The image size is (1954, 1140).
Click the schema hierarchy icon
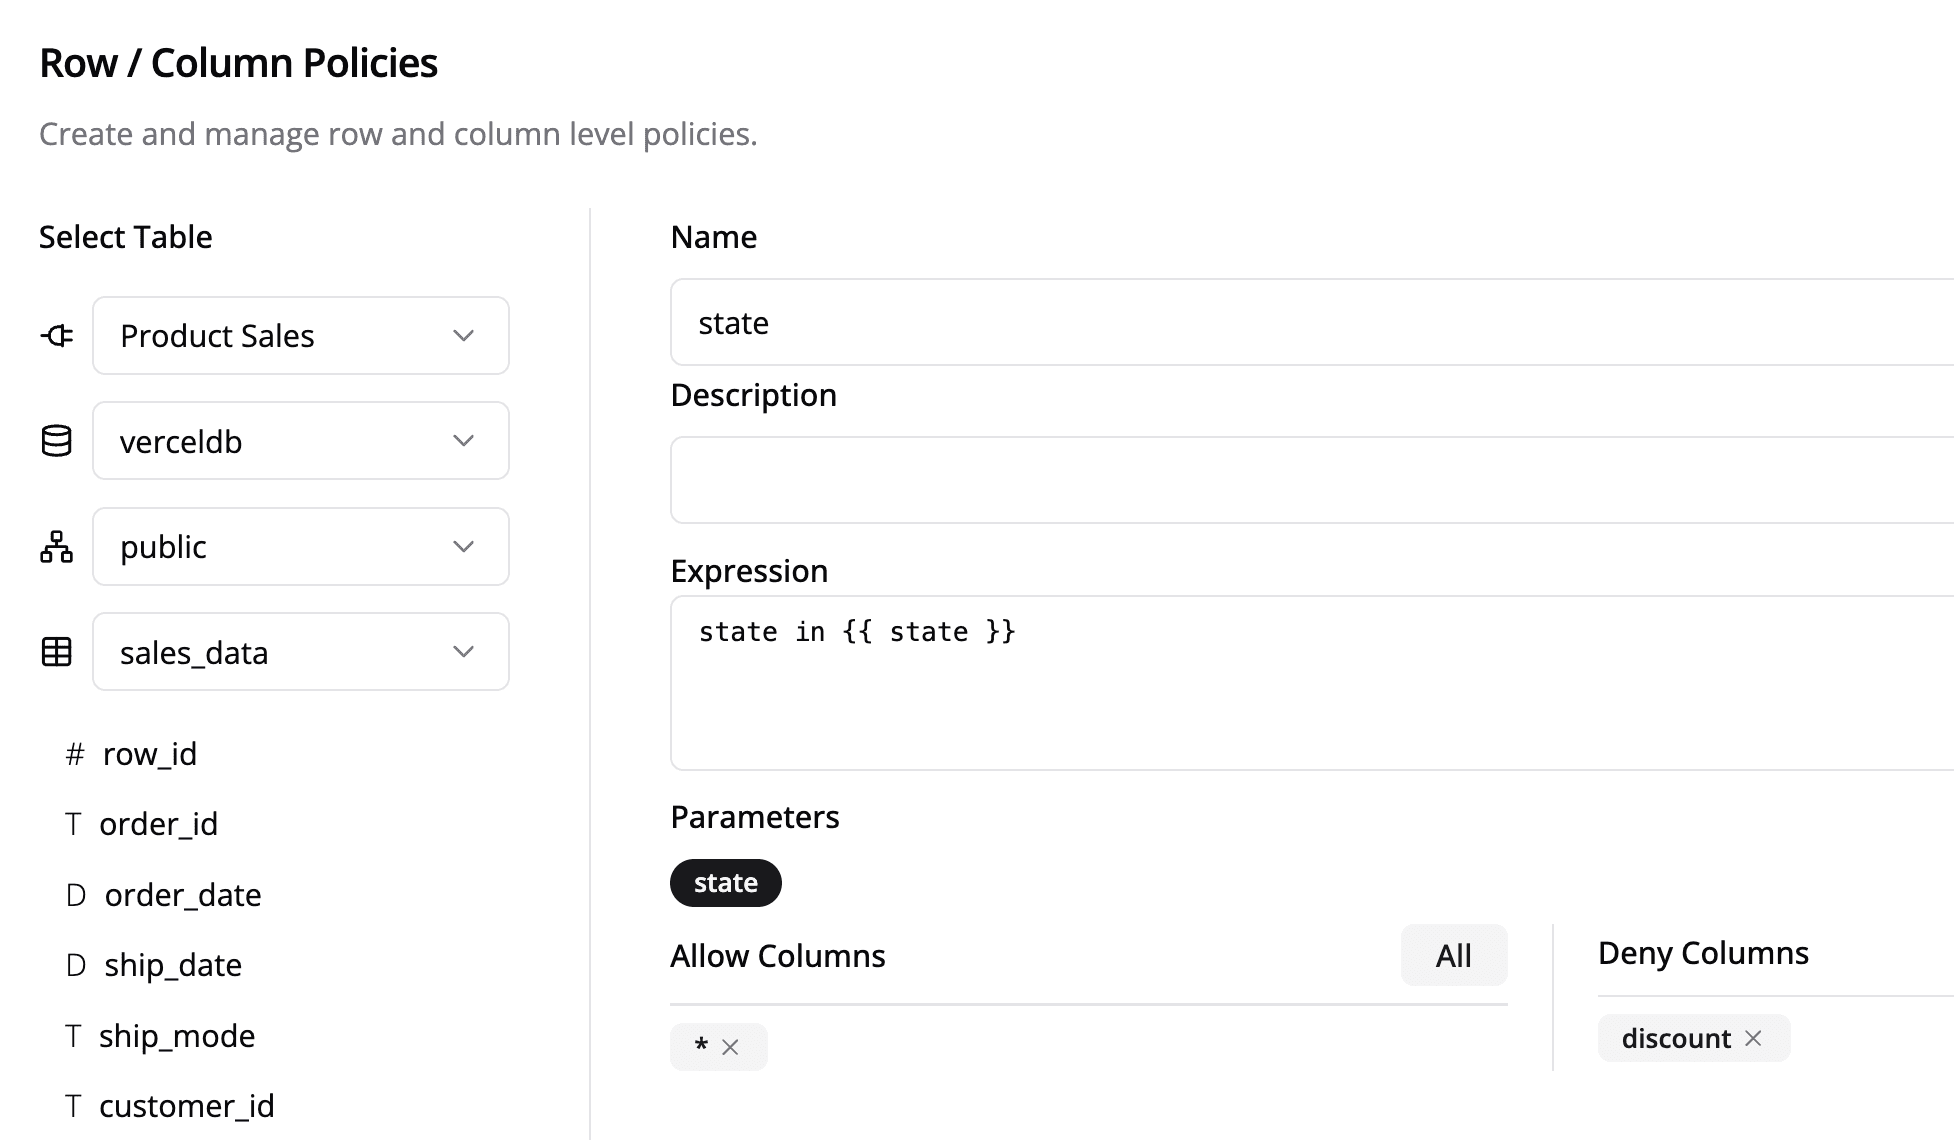(x=57, y=547)
